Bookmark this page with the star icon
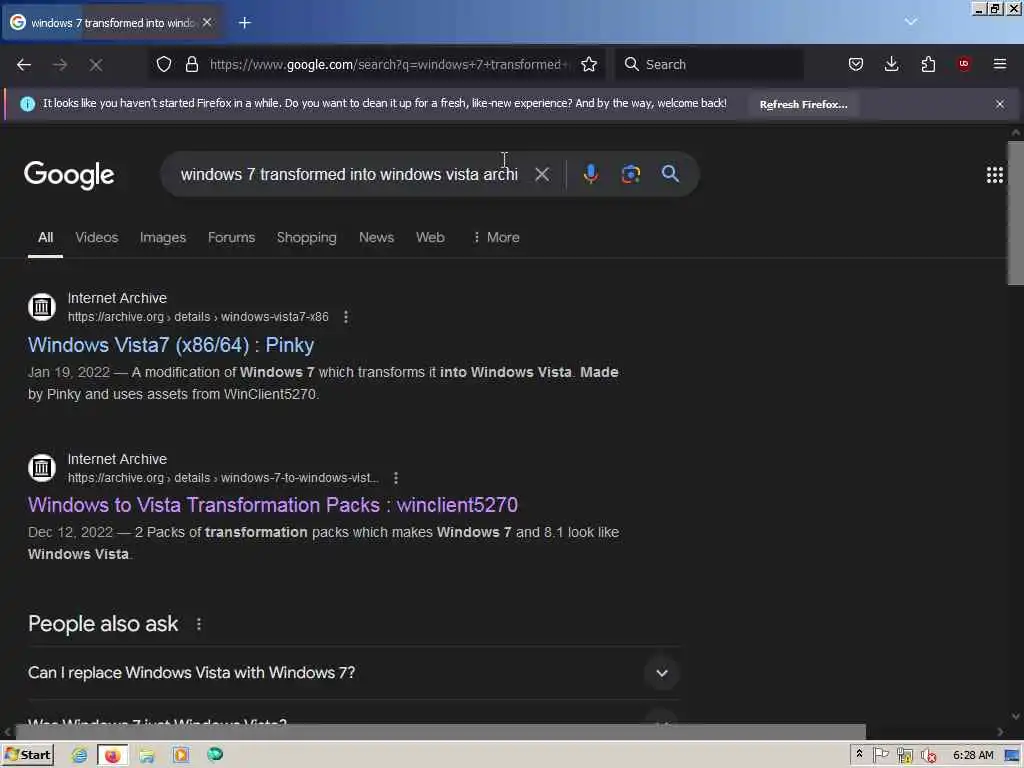 pos(589,64)
